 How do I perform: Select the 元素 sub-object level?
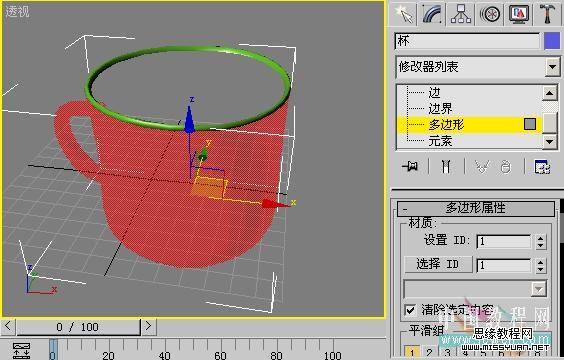pos(440,141)
